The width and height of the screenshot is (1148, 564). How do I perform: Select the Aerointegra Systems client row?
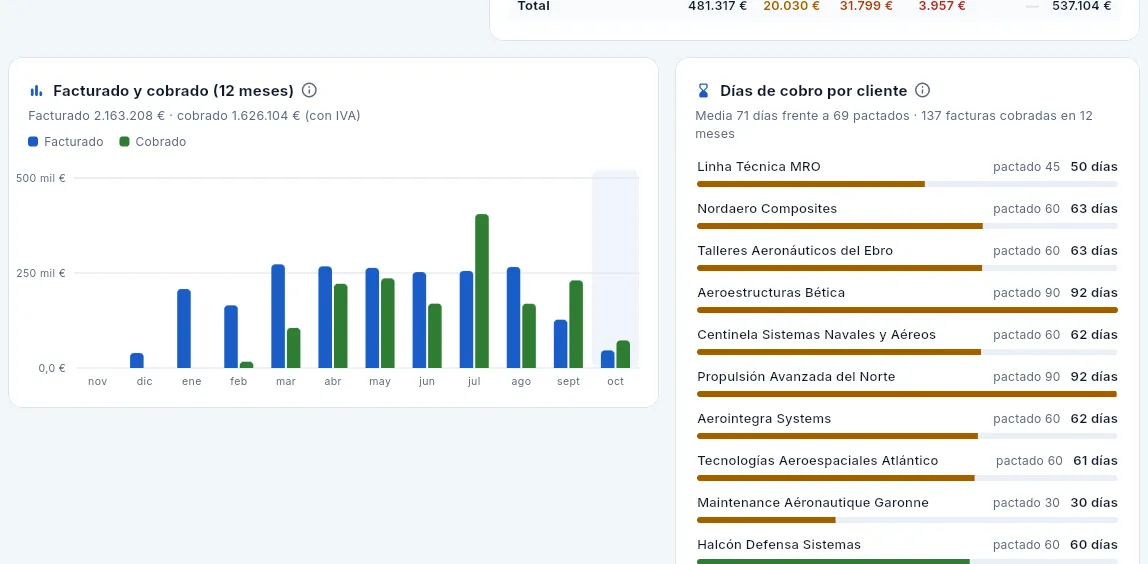point(907,426)
